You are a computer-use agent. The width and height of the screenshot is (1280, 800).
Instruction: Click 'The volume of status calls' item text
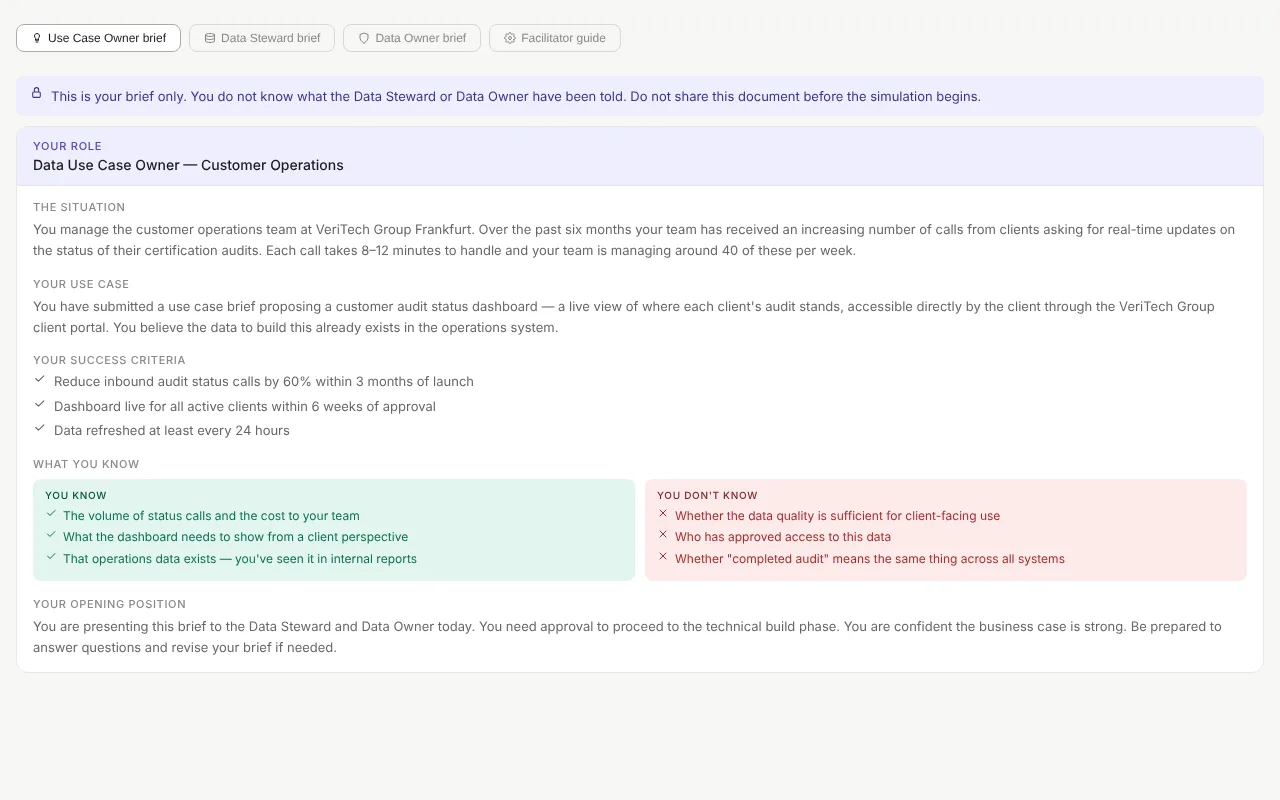pos(211,516)
